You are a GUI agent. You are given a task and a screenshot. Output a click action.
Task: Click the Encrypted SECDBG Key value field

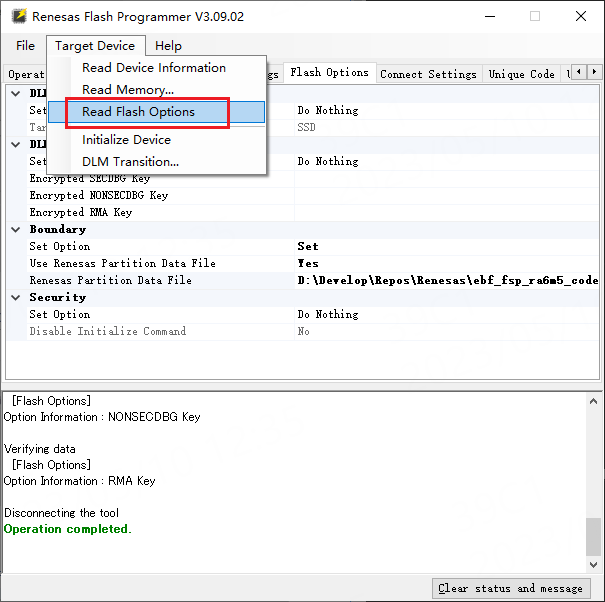point(447,179)
